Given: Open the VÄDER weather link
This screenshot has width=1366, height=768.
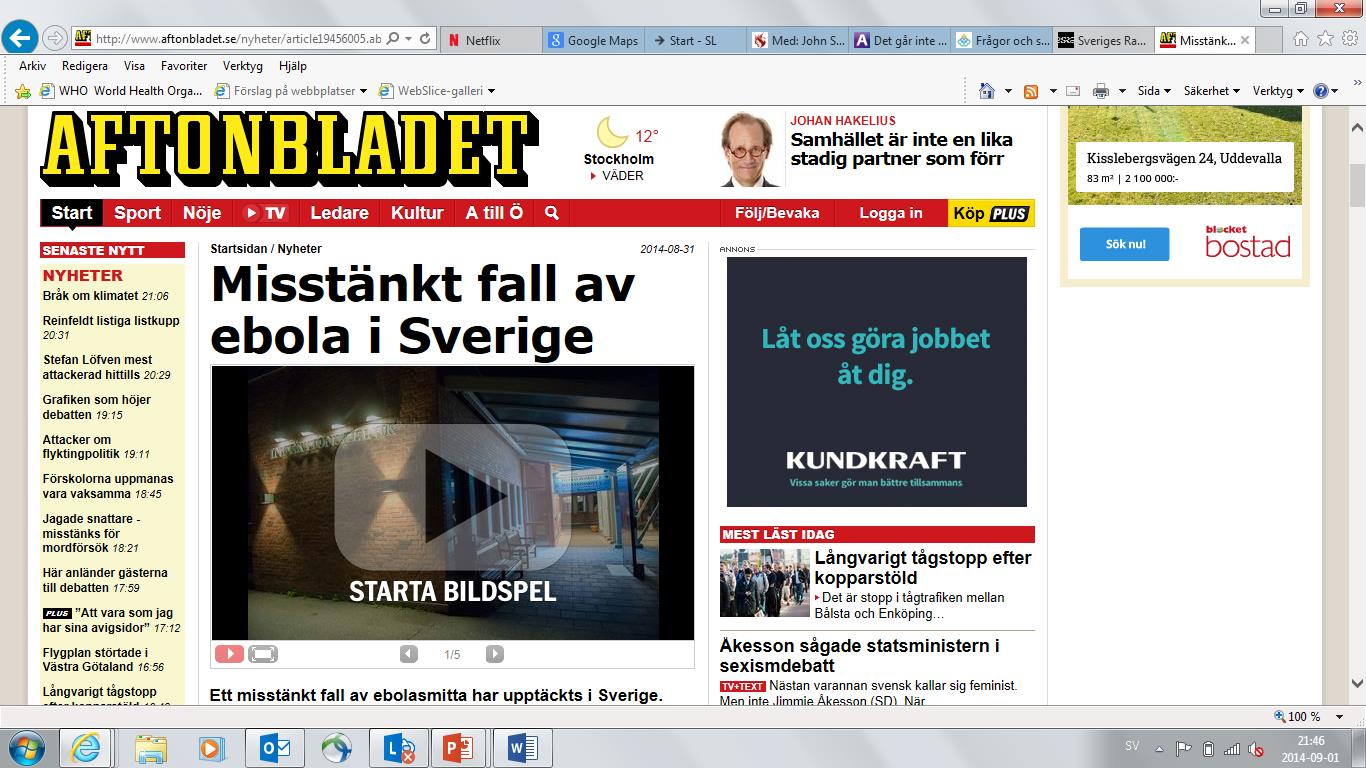Looking at the screenshot, I should (x=622, y=176).
